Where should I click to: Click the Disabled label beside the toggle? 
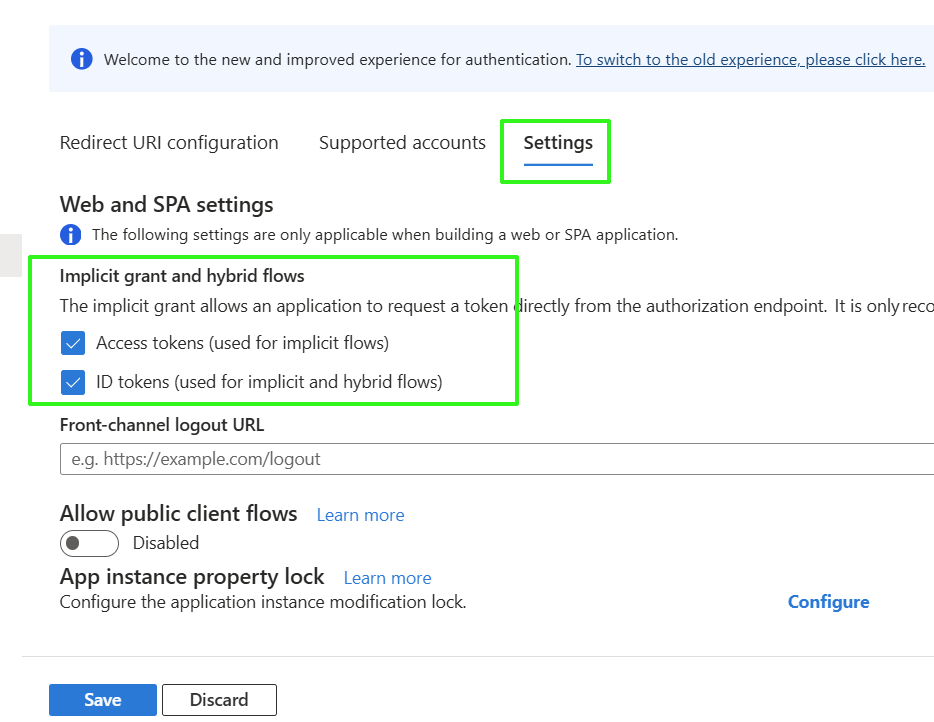click(x=166, y=543)
